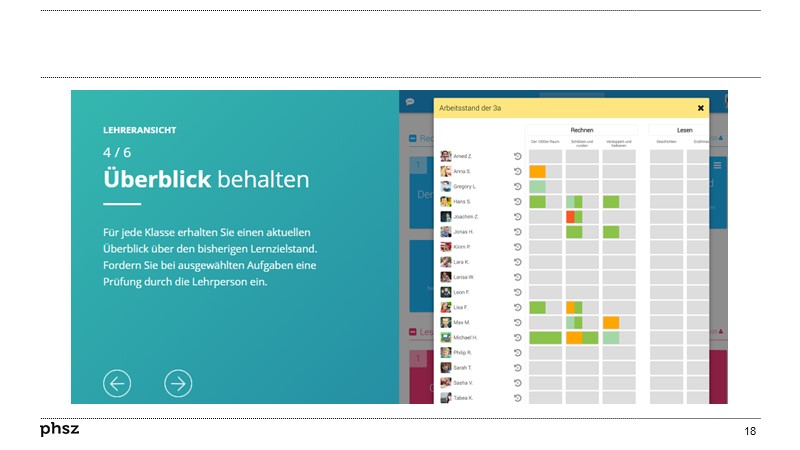Click Joachim Z. red-green progress cell
This screenshot has height=450, width=800.
574,217
